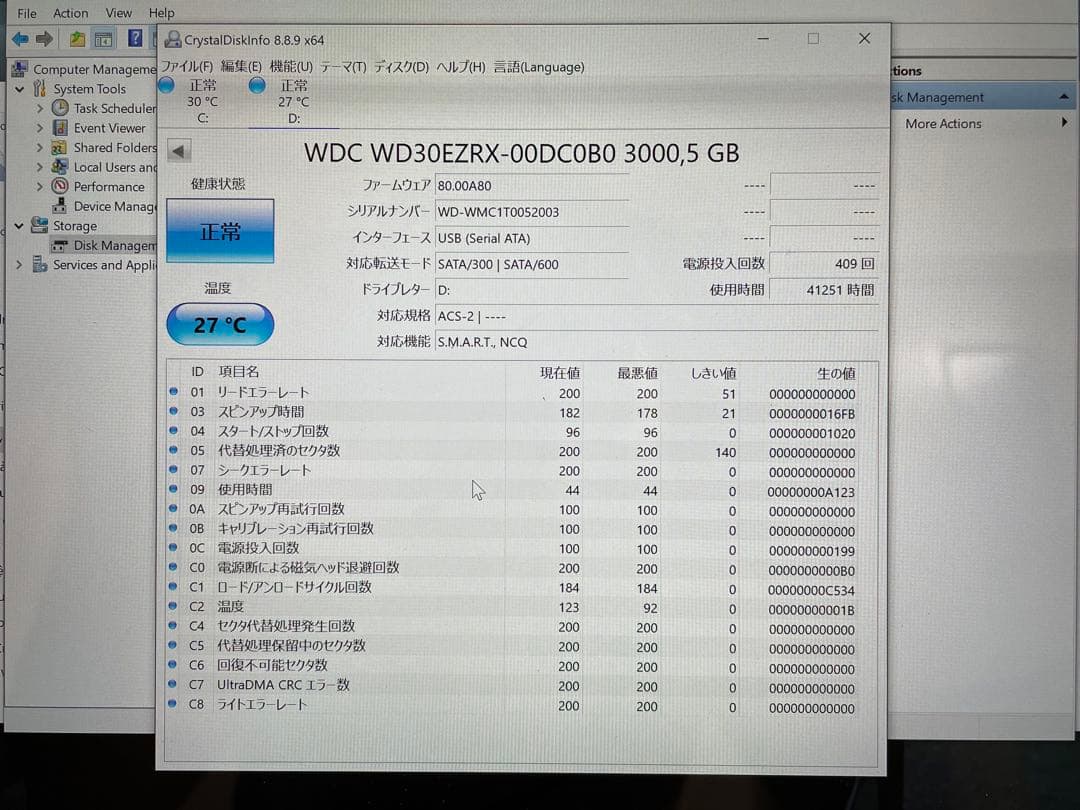Expand the Local Users and Groups node

(40, 167)
